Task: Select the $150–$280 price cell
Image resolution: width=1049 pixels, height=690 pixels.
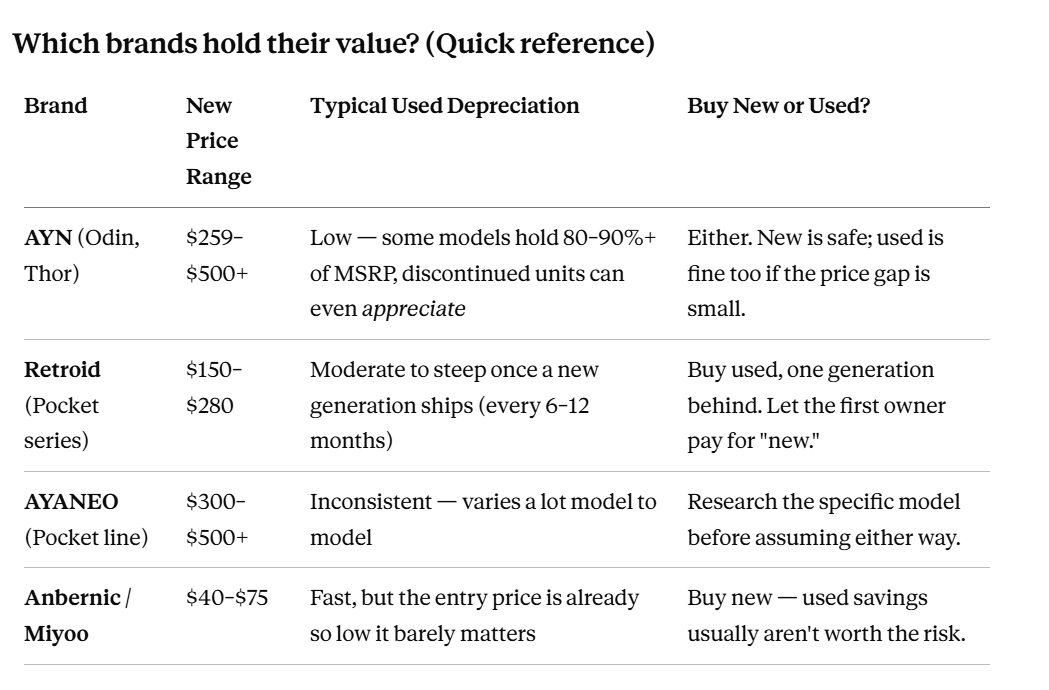Action: point(214,387)
